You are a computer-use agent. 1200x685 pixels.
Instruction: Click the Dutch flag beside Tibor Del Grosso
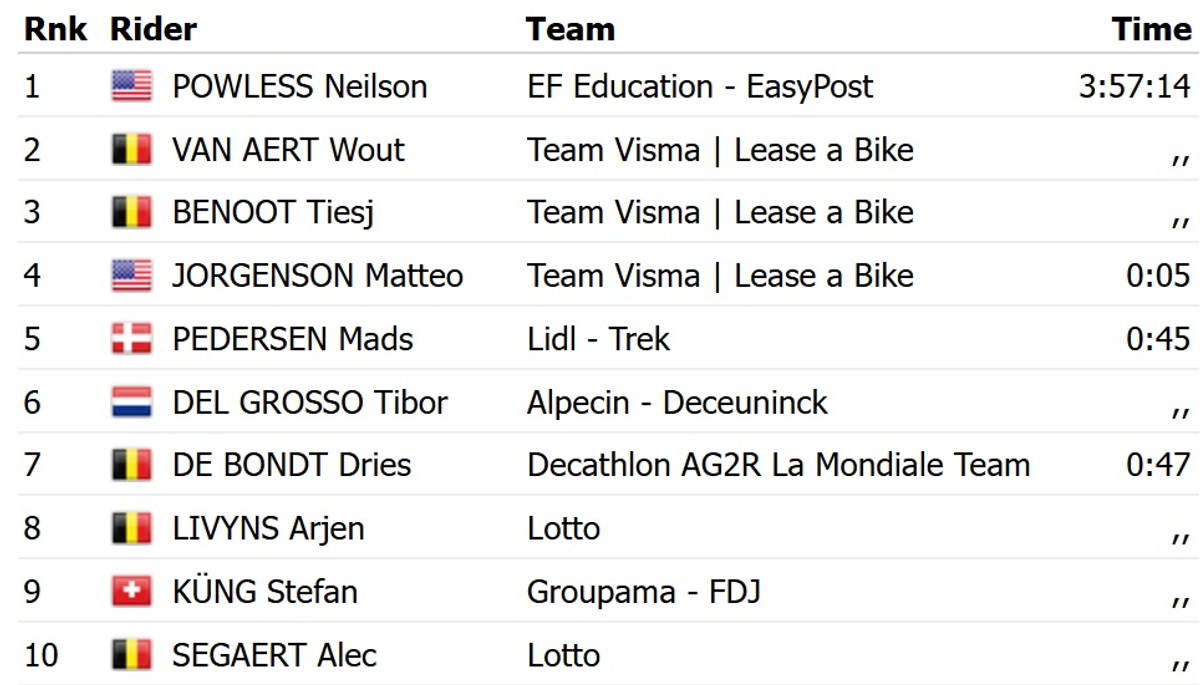coord(131,402)
